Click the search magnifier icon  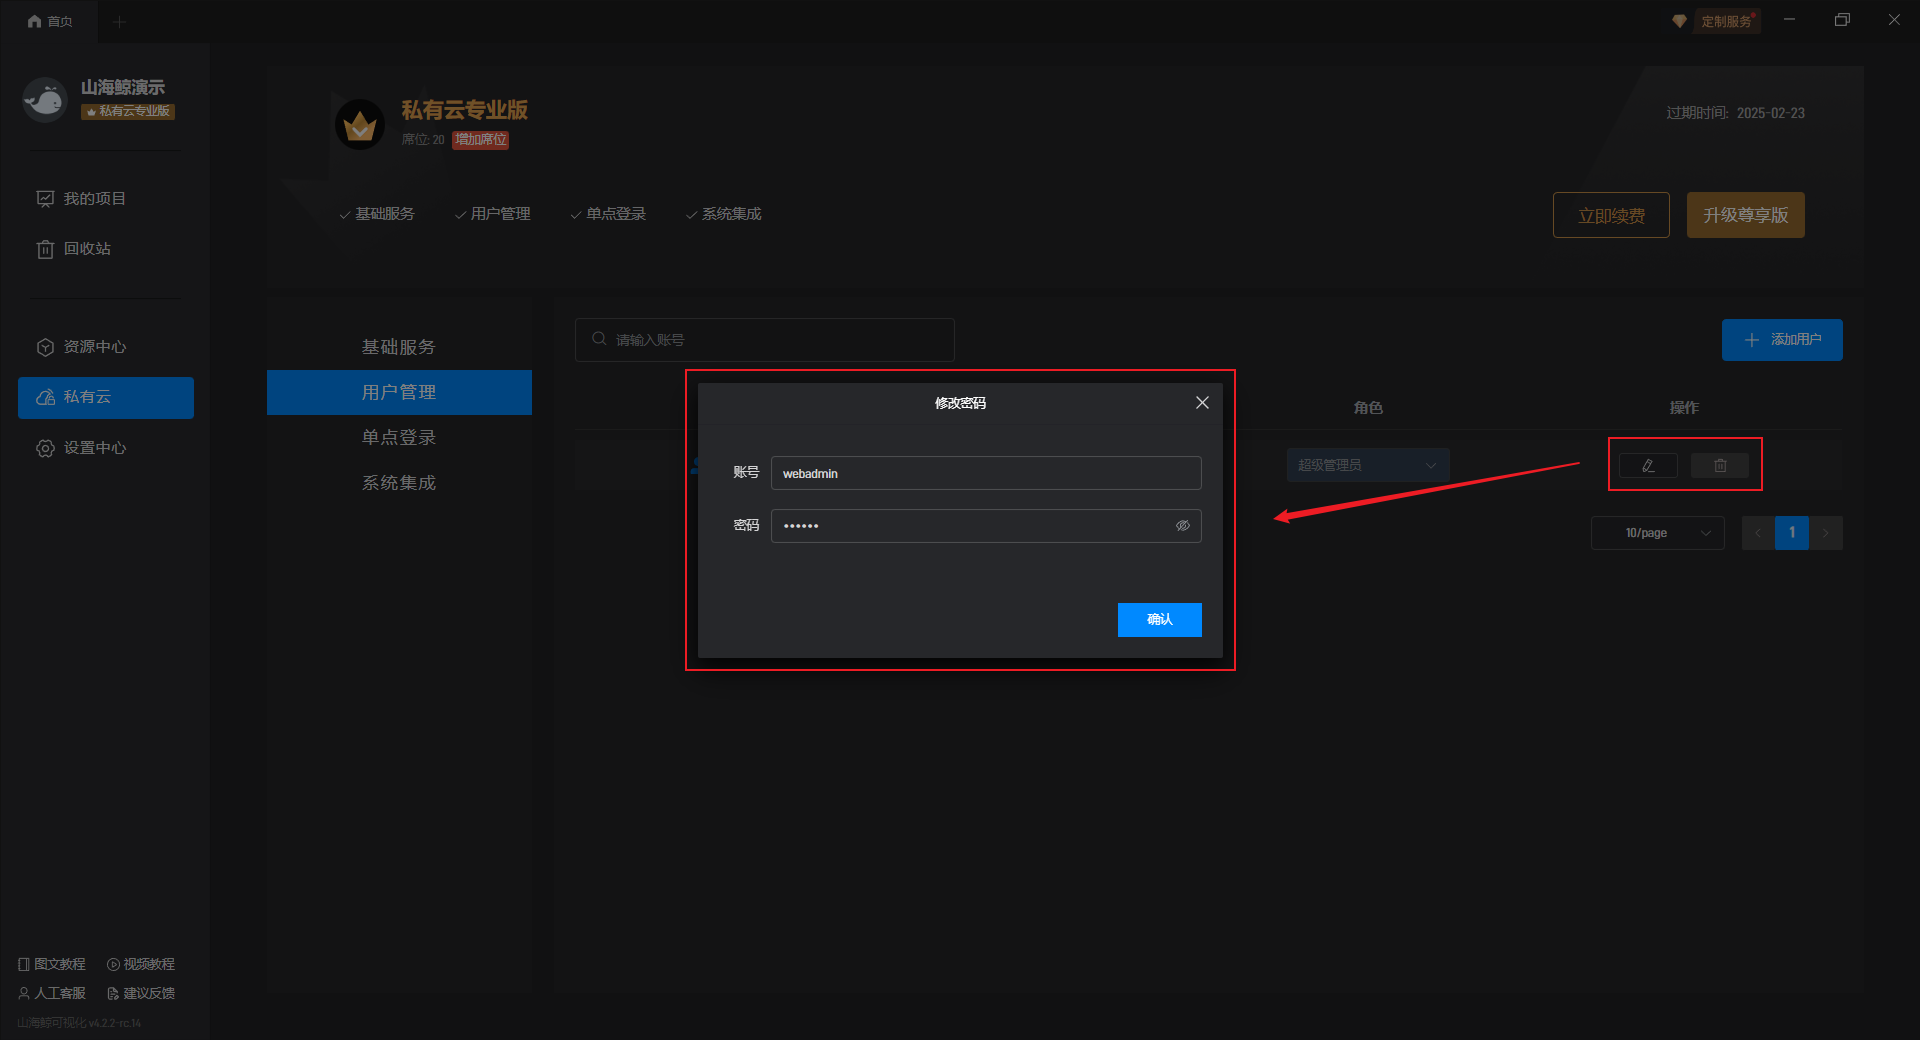point(599,339)
